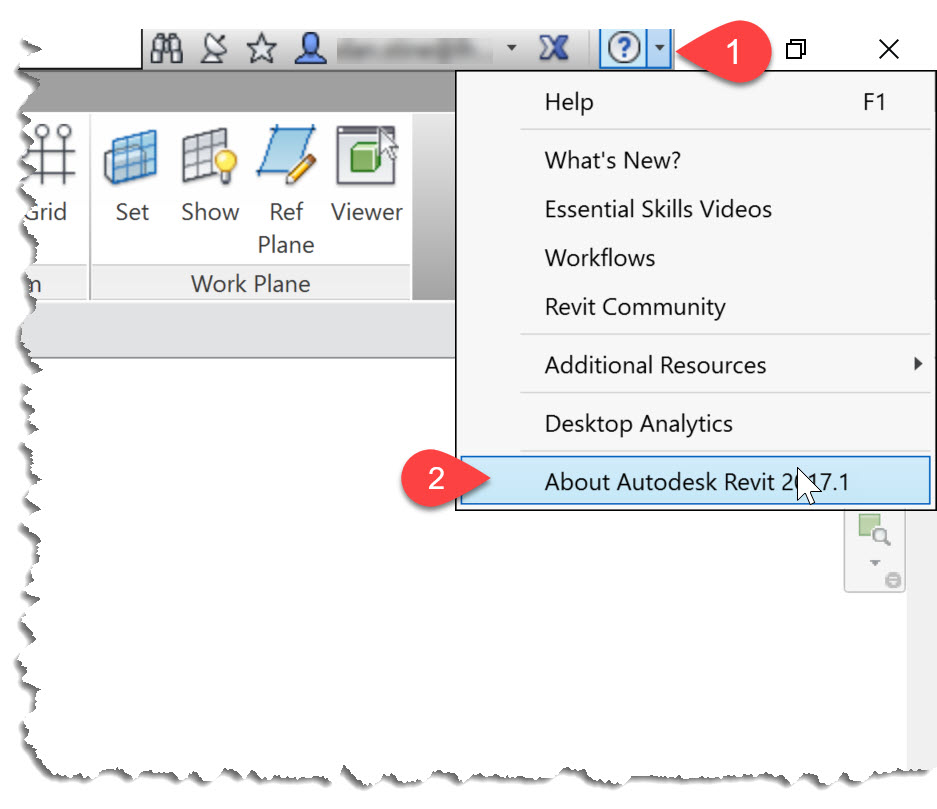The image size is (937, 809).
Task: Select Workflows in the help menu
Action: tap(599, 257)
